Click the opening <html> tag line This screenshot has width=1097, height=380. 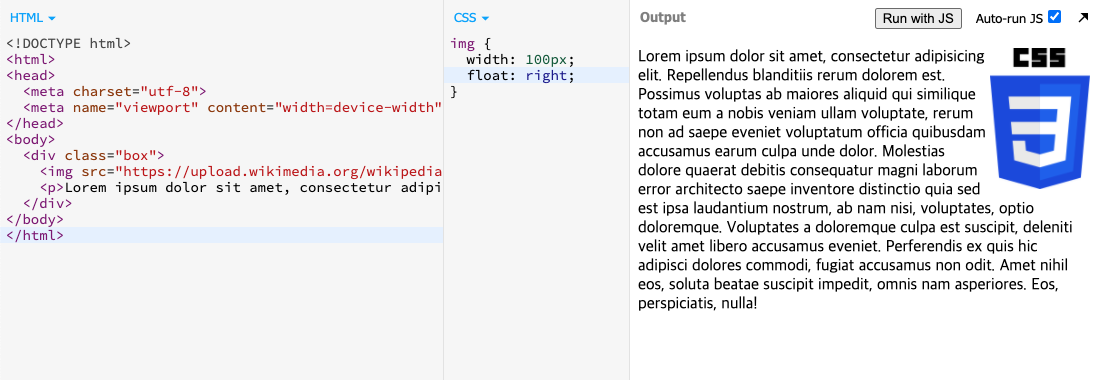click(31, 60)
